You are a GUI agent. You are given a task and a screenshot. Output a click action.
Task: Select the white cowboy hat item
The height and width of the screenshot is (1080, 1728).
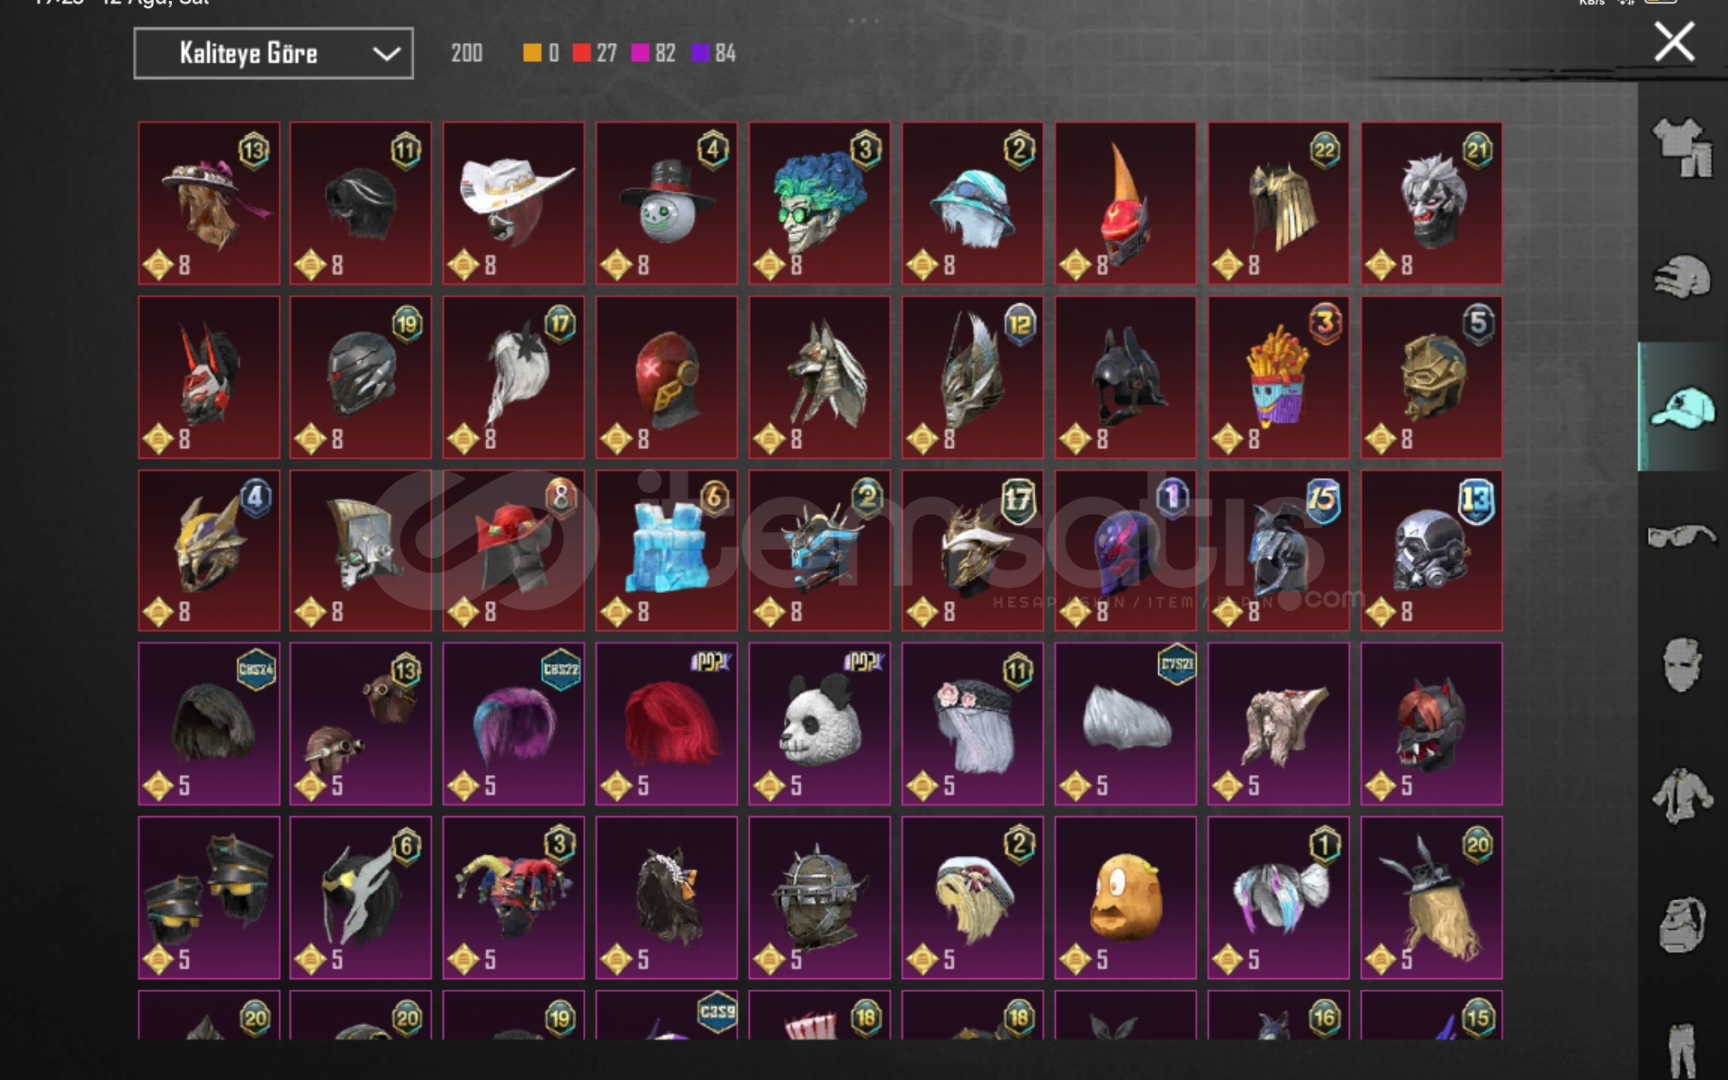(x=514, y=203)
